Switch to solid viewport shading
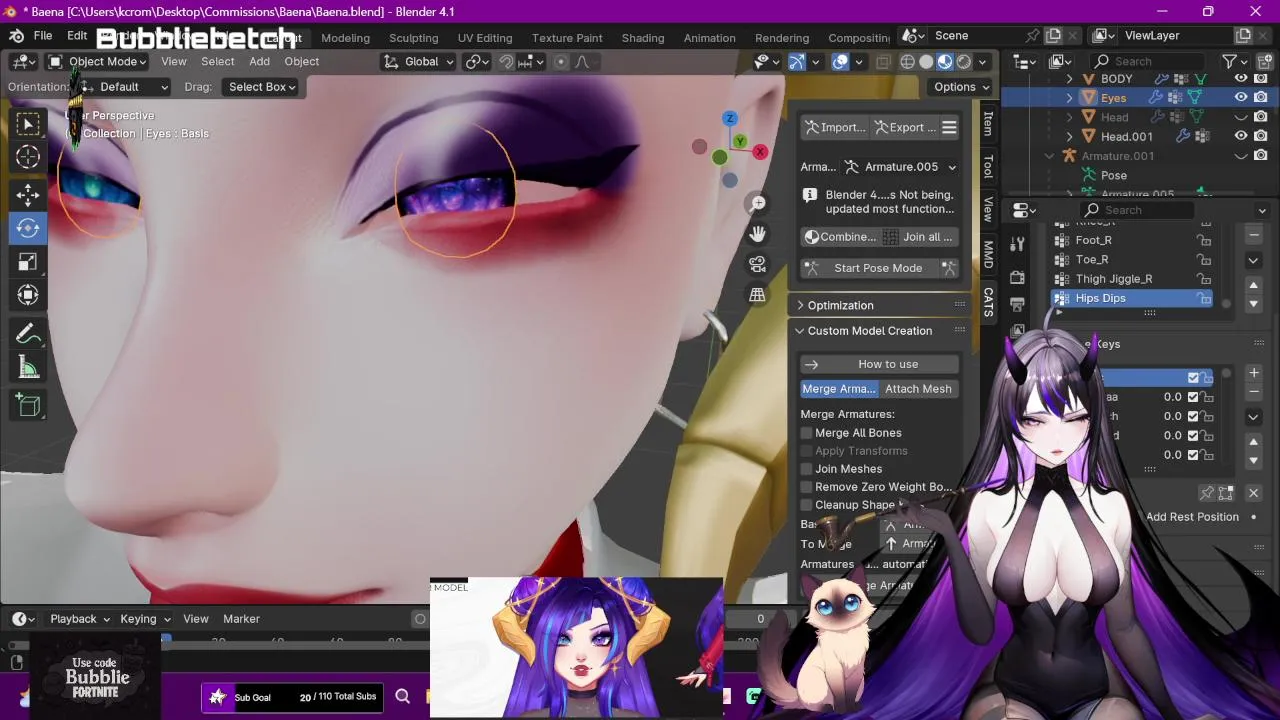 point(926,61)
